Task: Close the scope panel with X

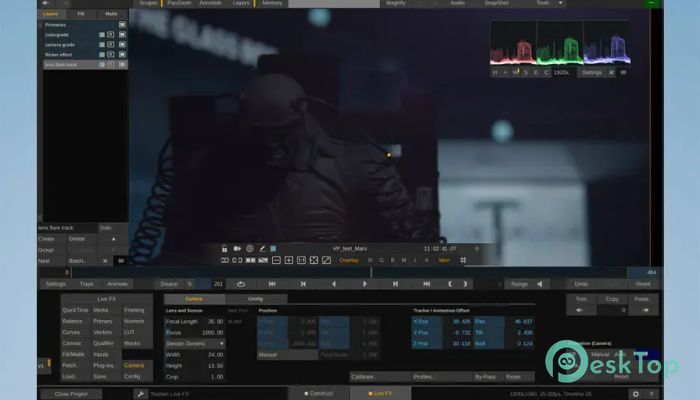Action: pos(611,72)
